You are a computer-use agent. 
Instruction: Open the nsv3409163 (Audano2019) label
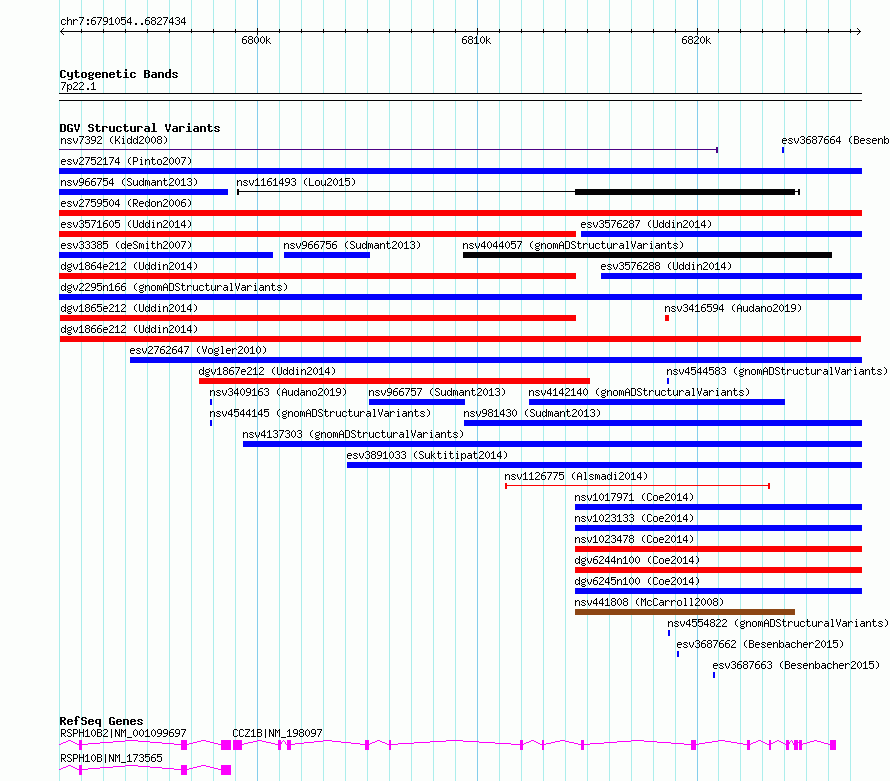278,392
